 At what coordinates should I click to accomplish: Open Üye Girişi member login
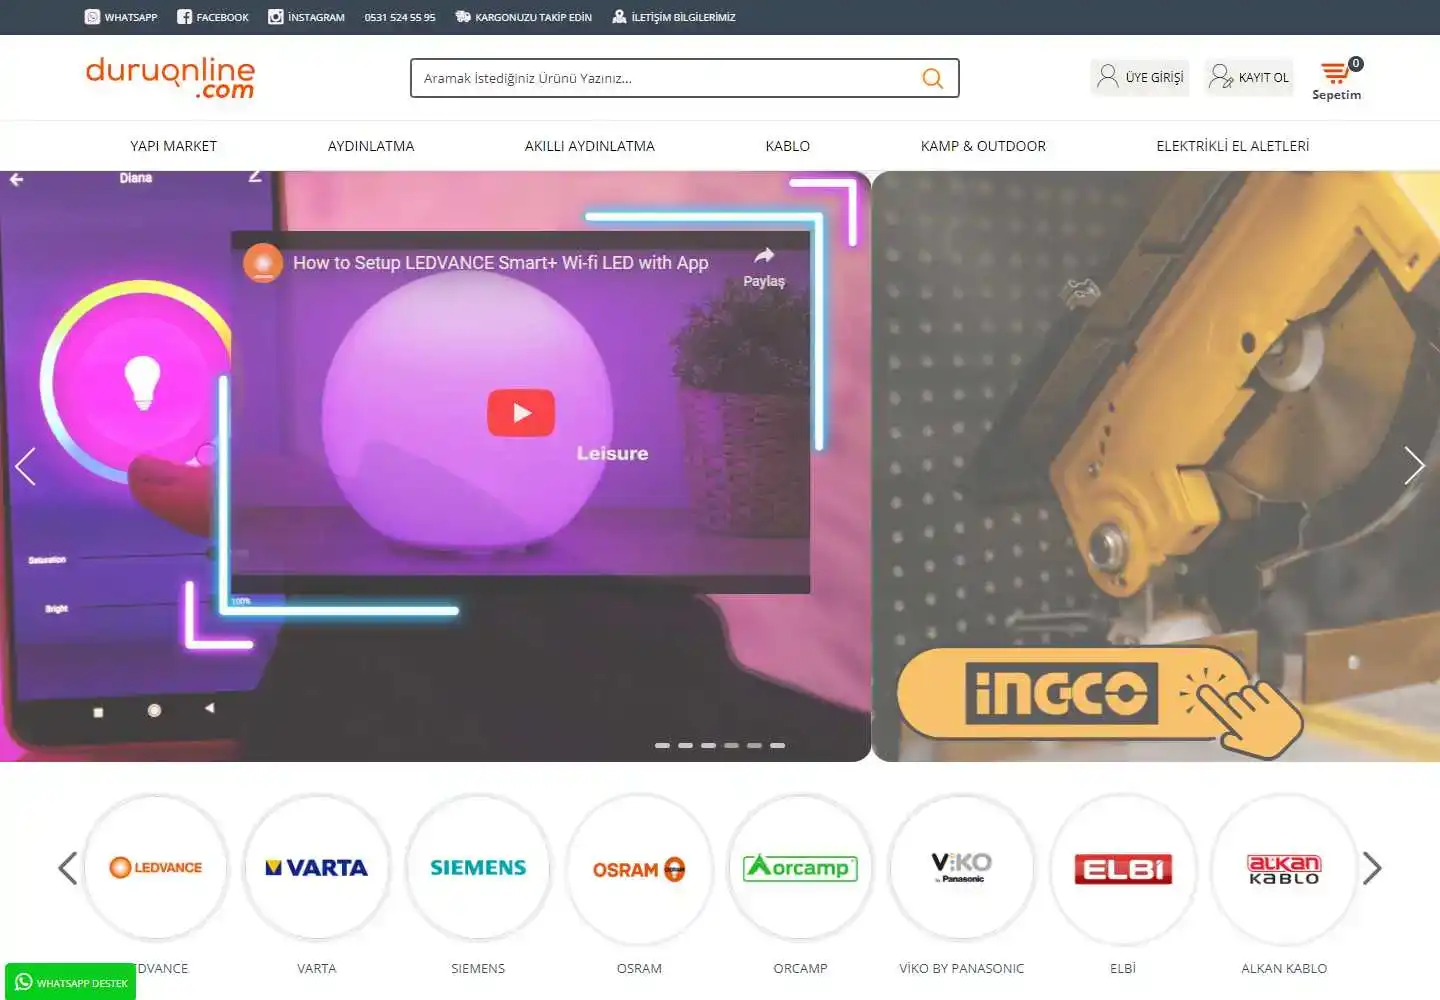[x=1140, y=77]
